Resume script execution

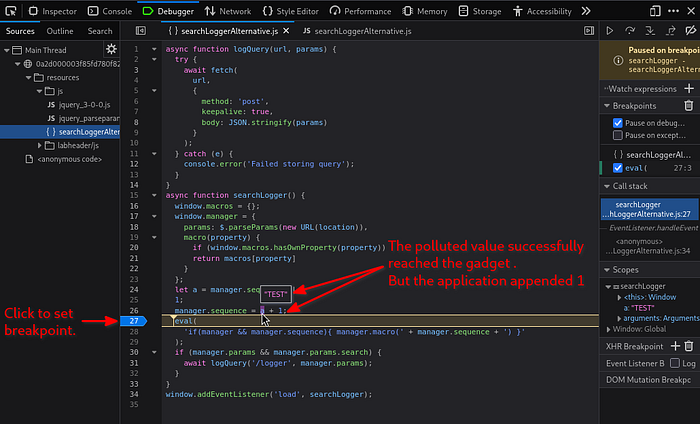click(x=609, y=31)
